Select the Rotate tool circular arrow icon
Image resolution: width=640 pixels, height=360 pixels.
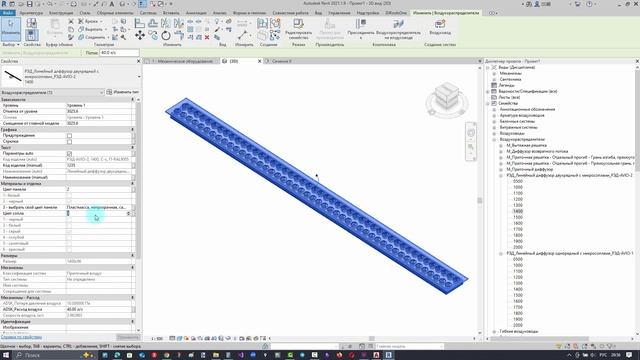(x=166, y=36)
